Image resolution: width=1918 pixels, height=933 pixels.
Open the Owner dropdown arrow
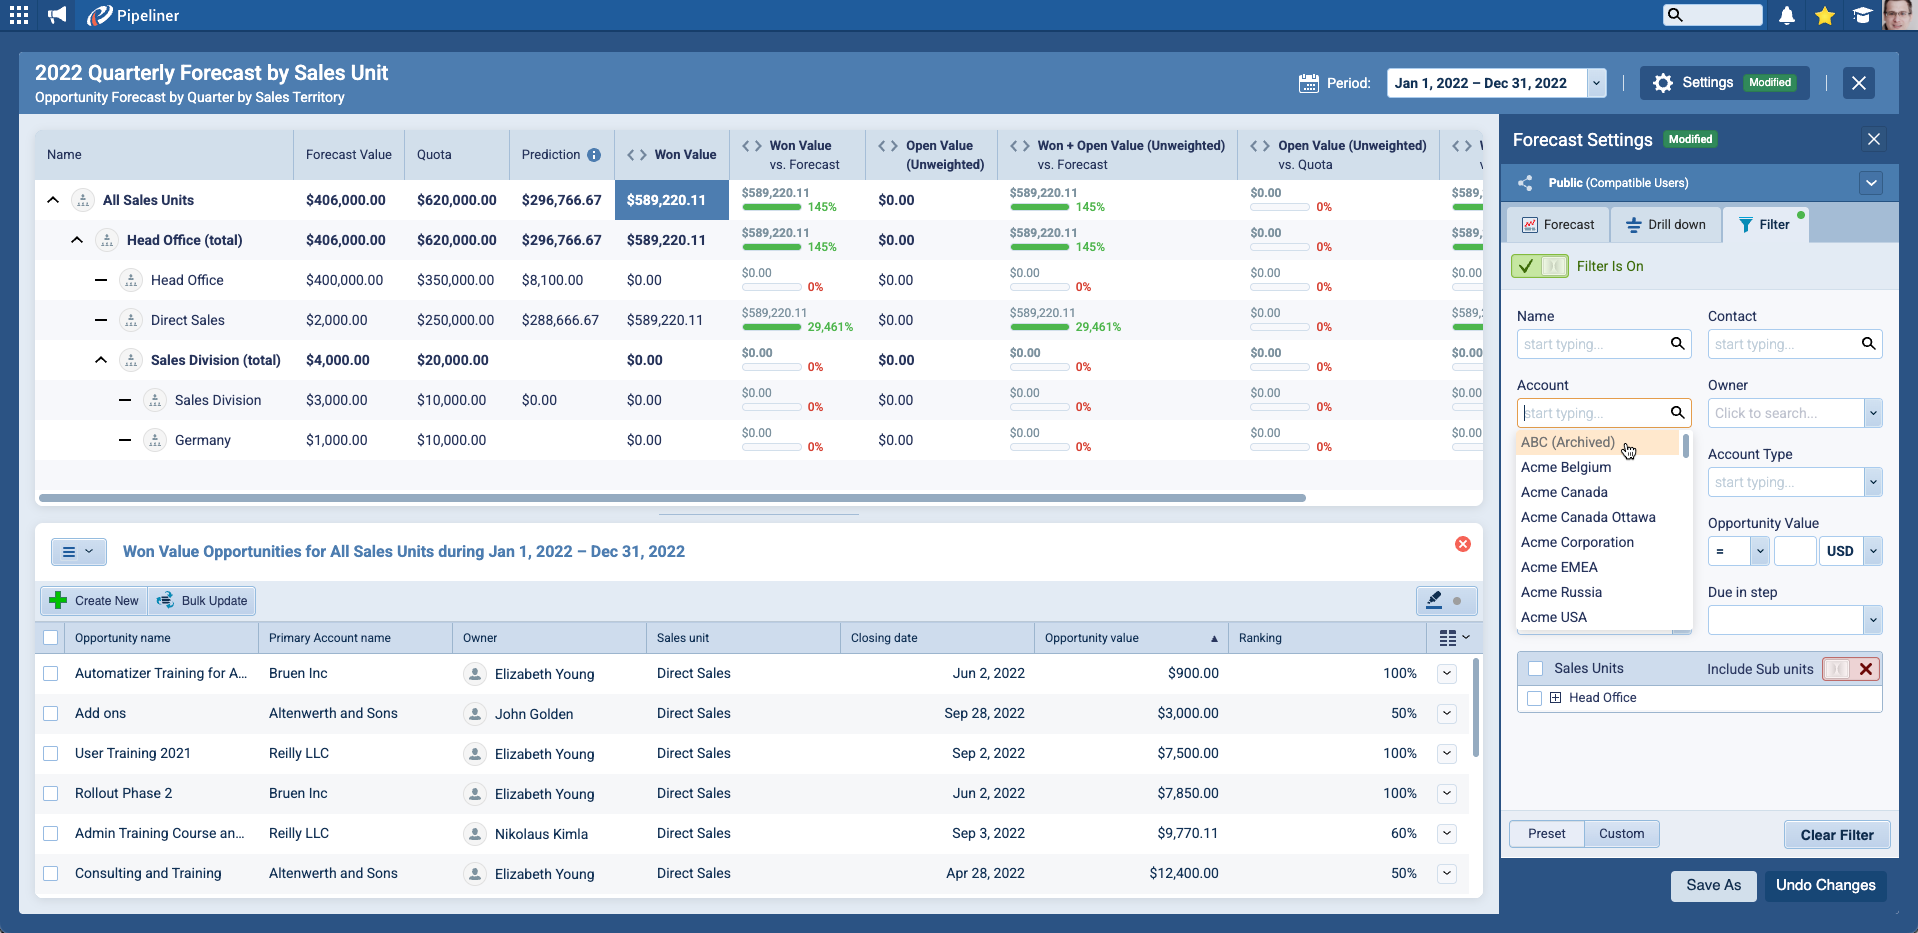coord(1873,413)
